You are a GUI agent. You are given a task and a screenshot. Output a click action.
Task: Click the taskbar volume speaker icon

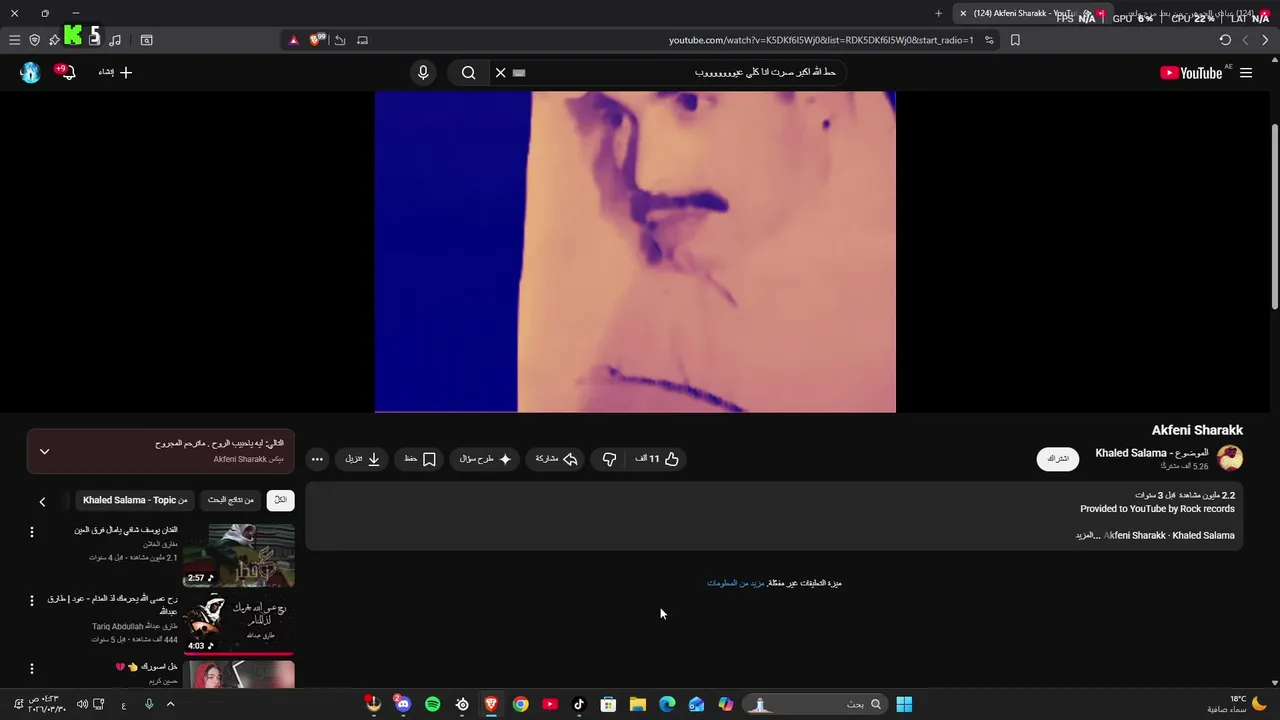pyautogui.click(x=82, y=704)
